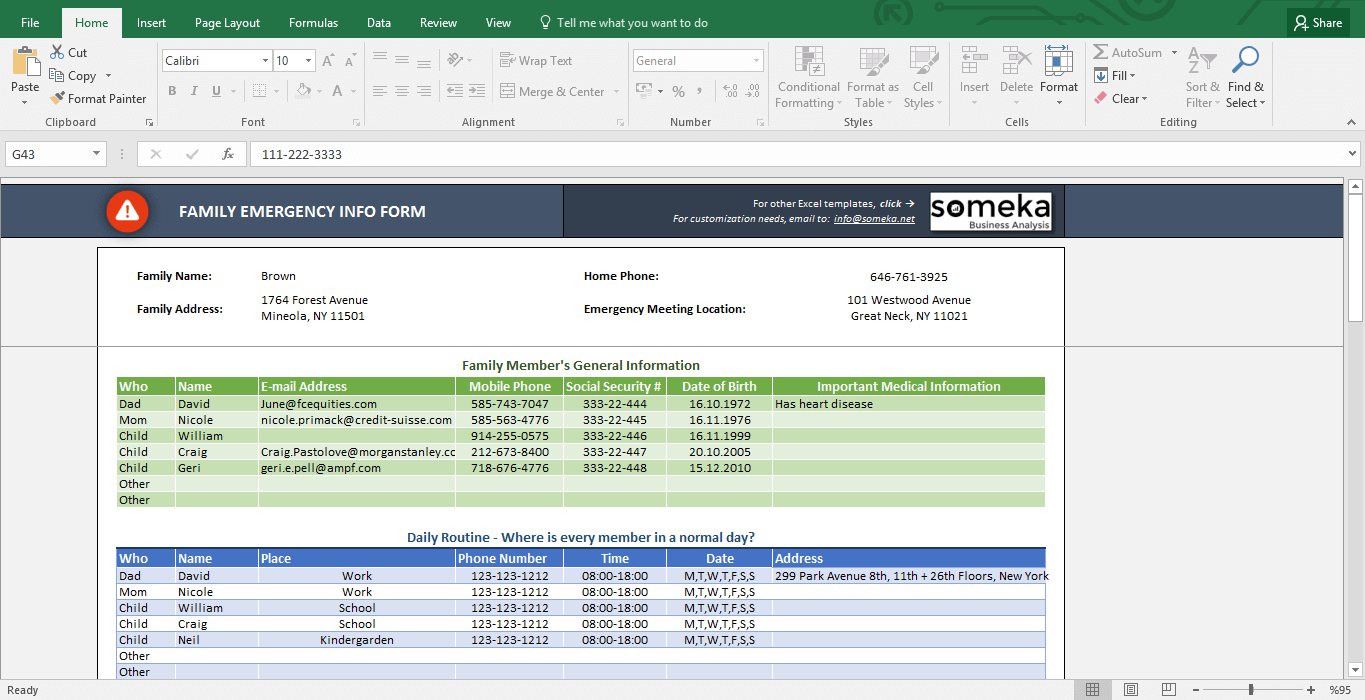This screenshot has height=700, width=1365.
Task: Switch to the Page Layout tab
Action: point(227,23)
